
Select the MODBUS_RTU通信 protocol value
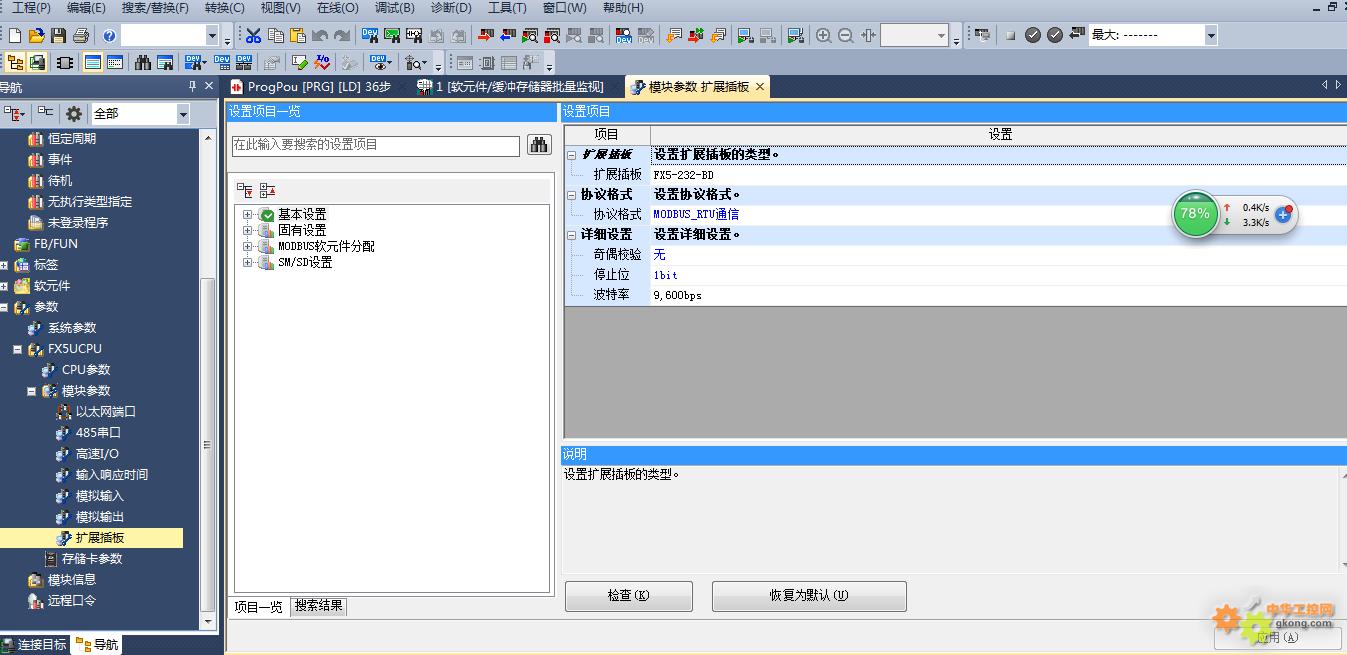click(x=696, y=215)
